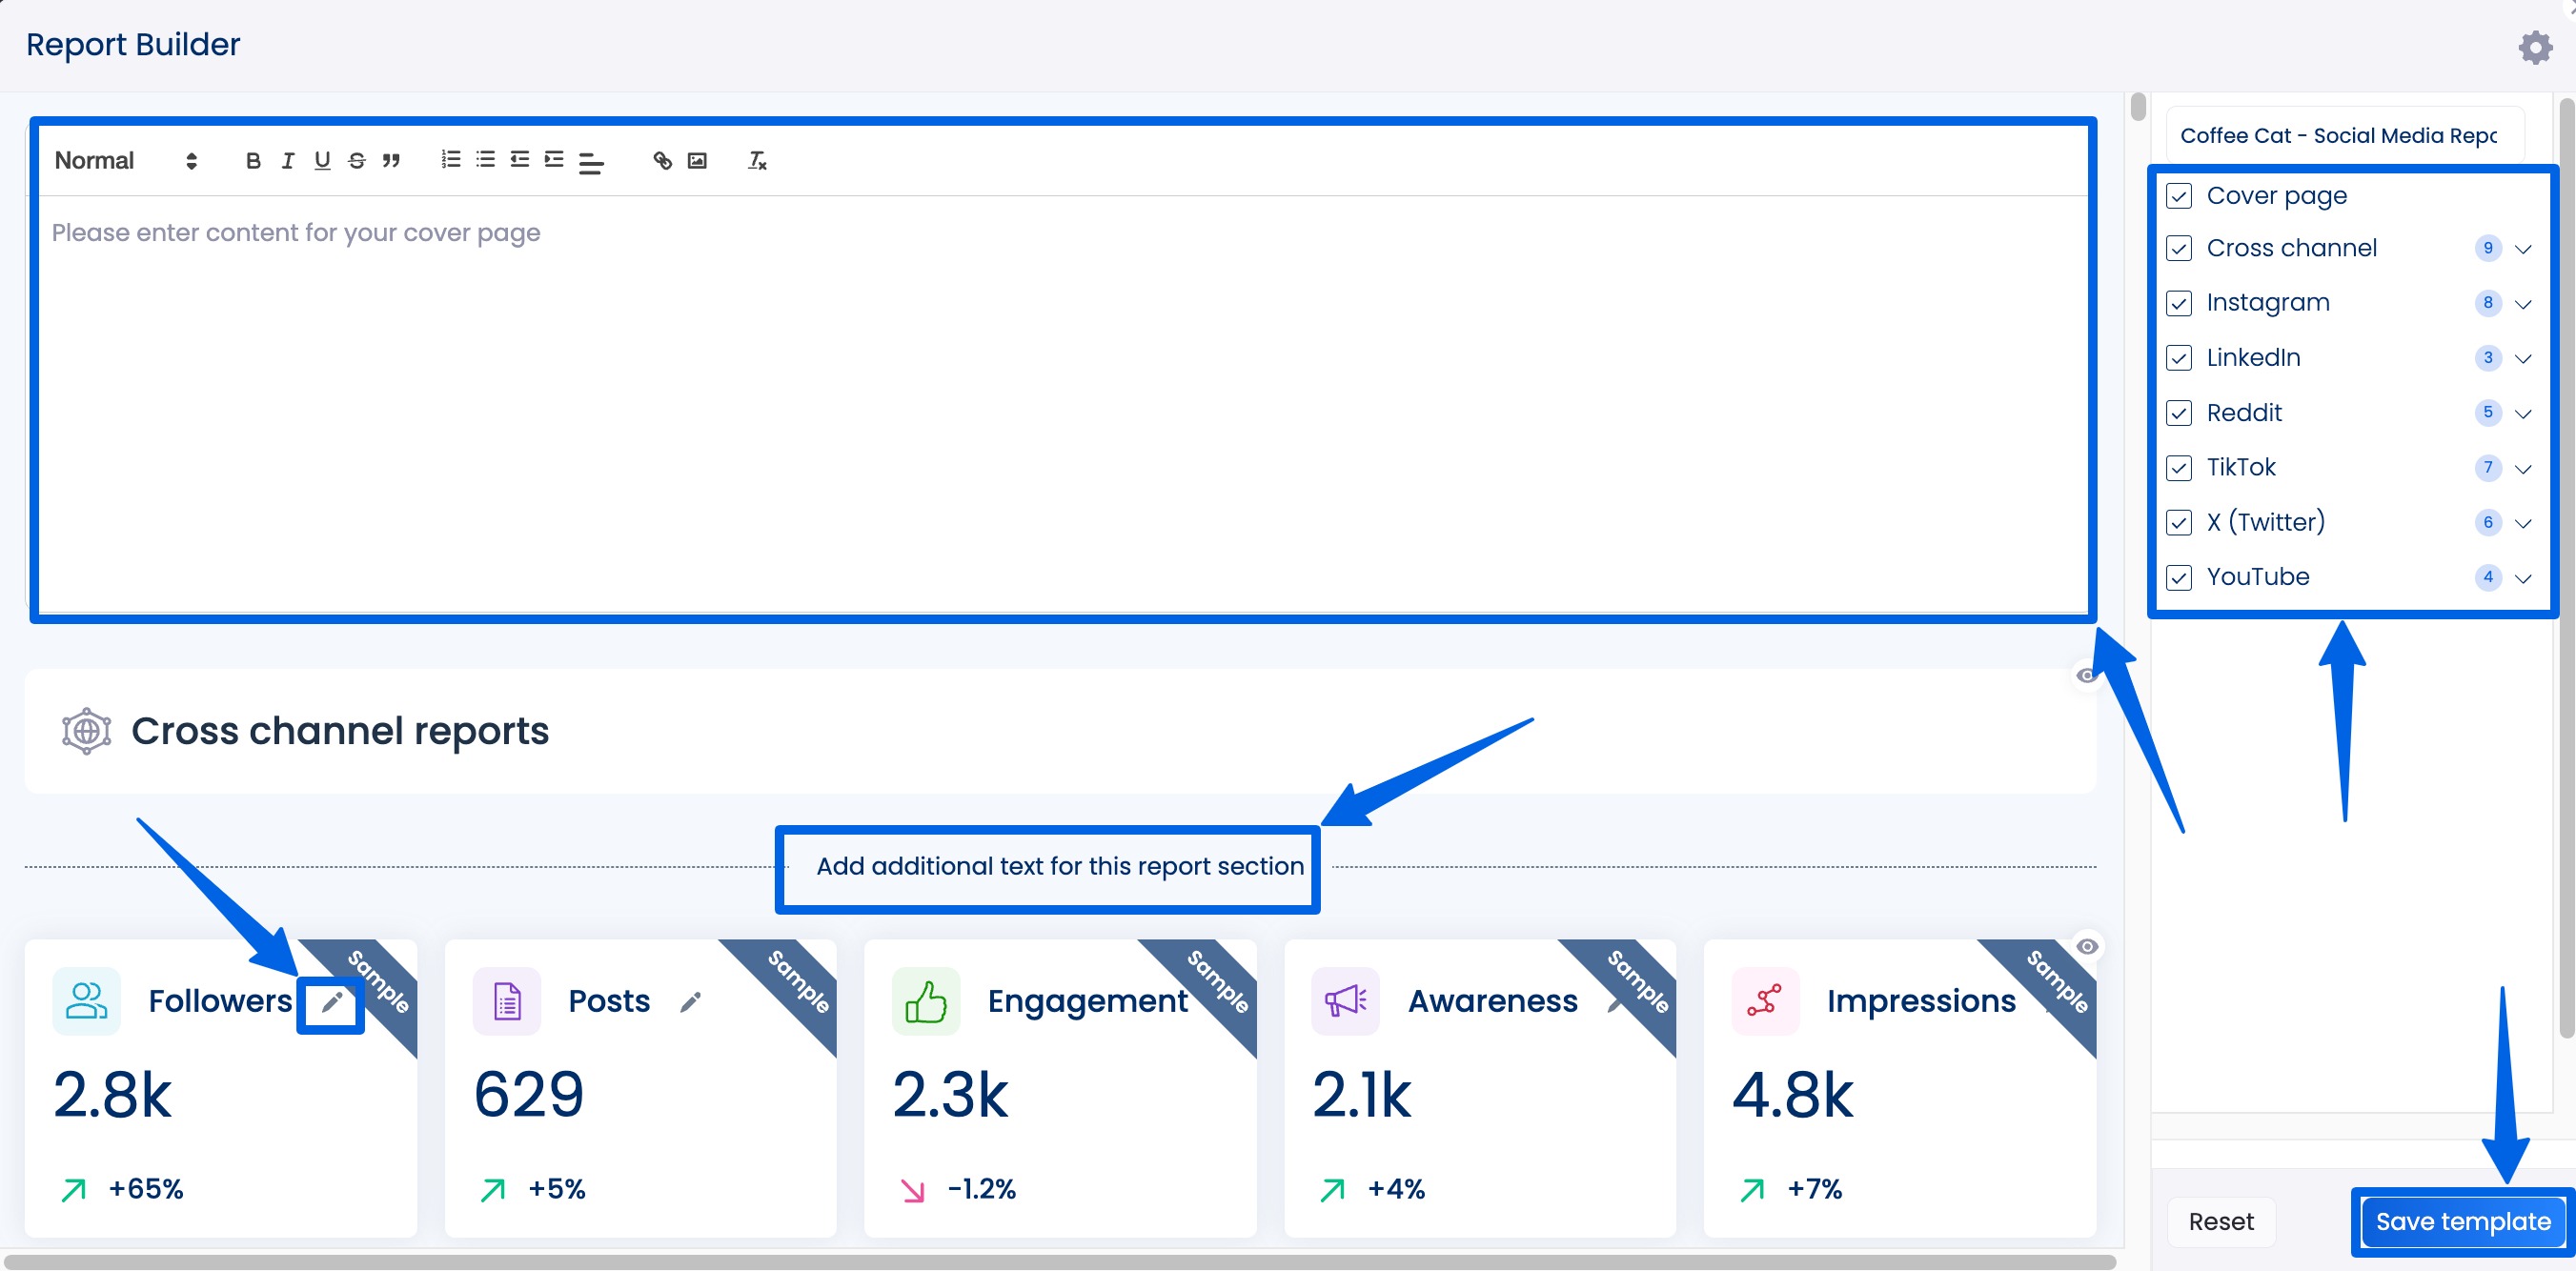The height and width of the screenshot is (1271, 2576).
Task: Hide Cross channel reports using the eye toggle
Action: click(2086, 676)
